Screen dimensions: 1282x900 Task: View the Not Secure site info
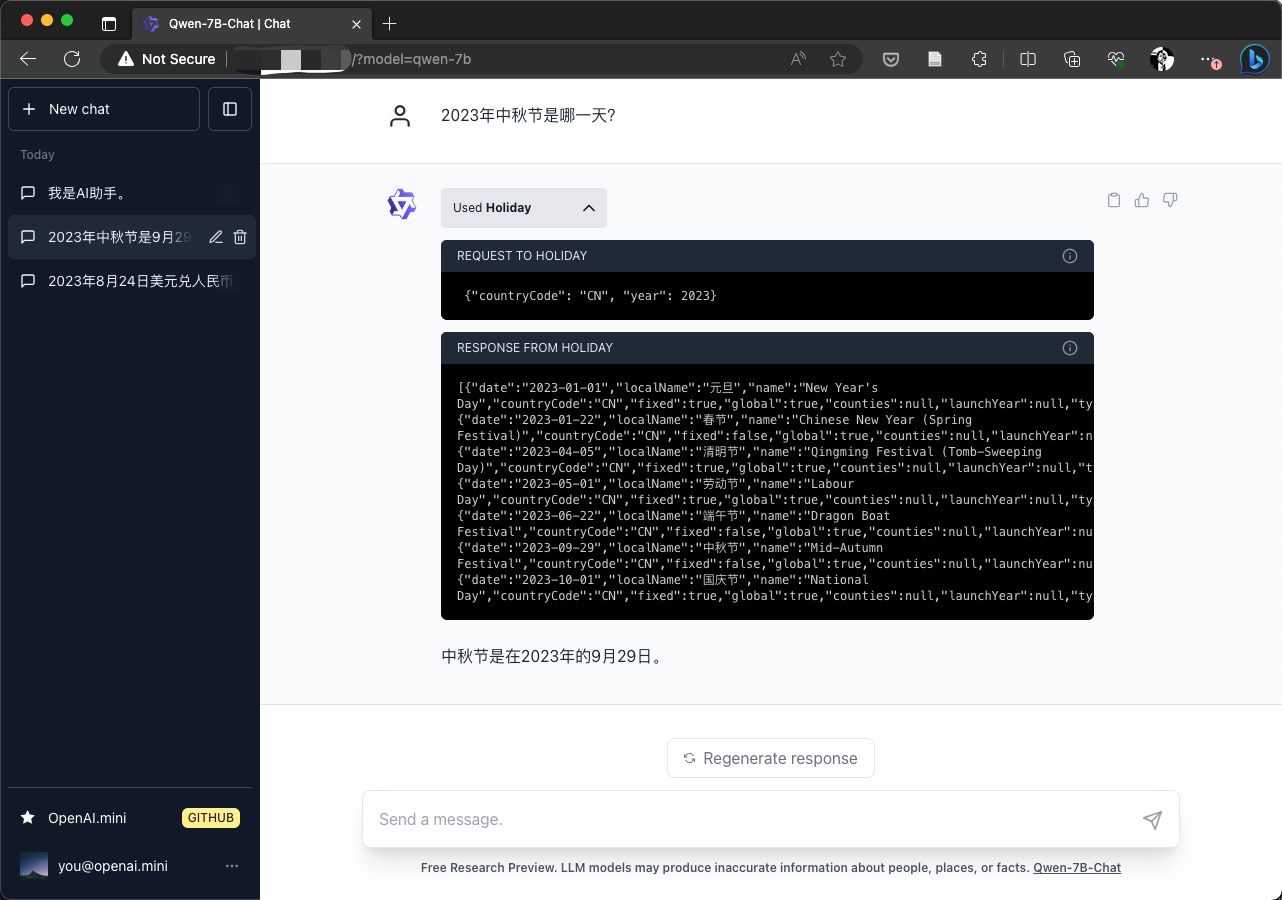[x=166, y=59]
